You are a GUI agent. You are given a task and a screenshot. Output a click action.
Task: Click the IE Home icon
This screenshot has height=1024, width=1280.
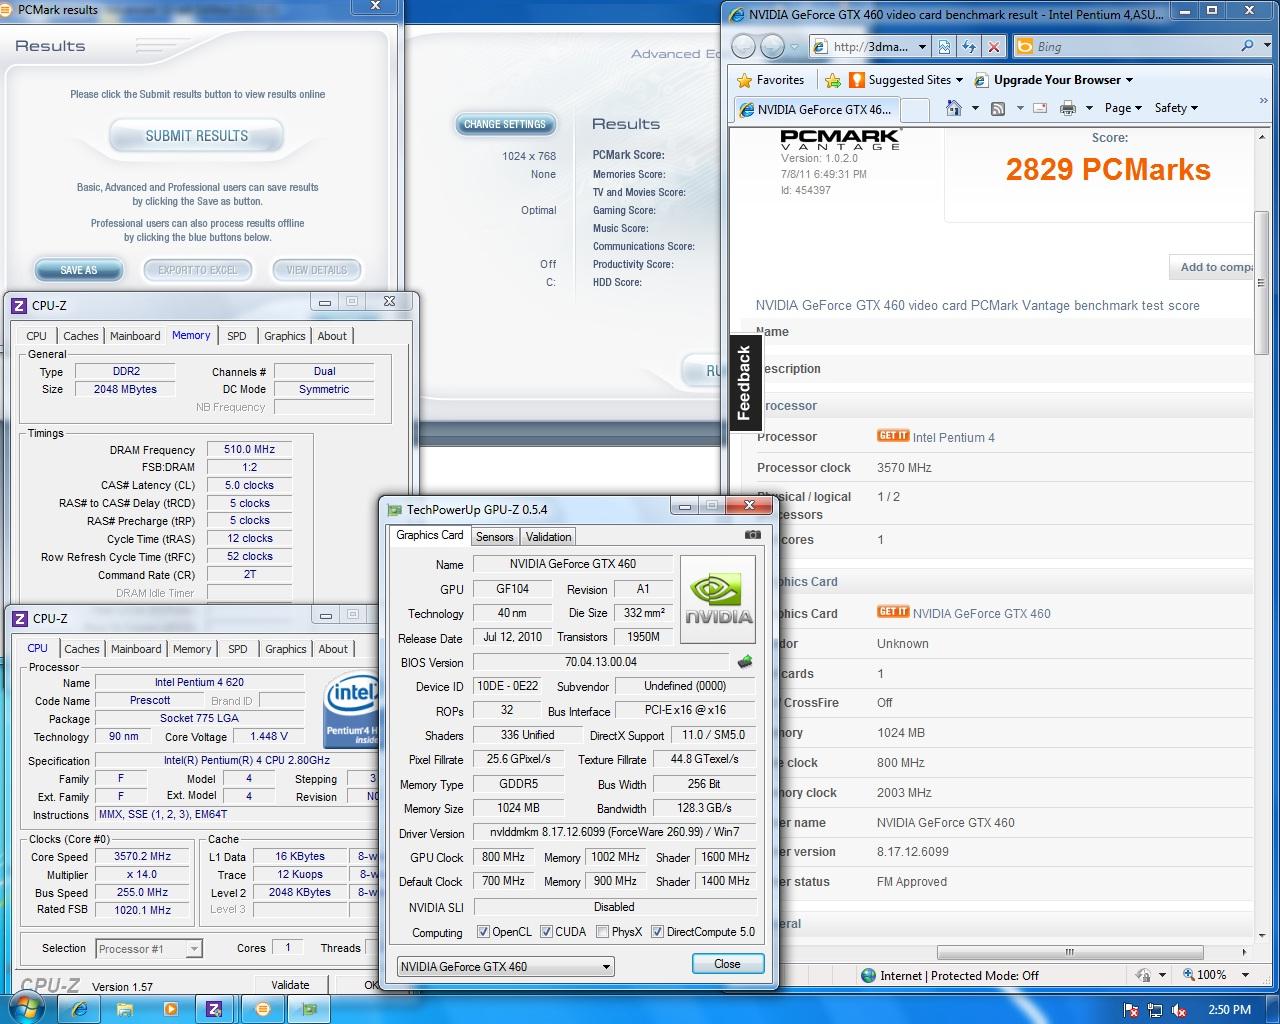954,108
